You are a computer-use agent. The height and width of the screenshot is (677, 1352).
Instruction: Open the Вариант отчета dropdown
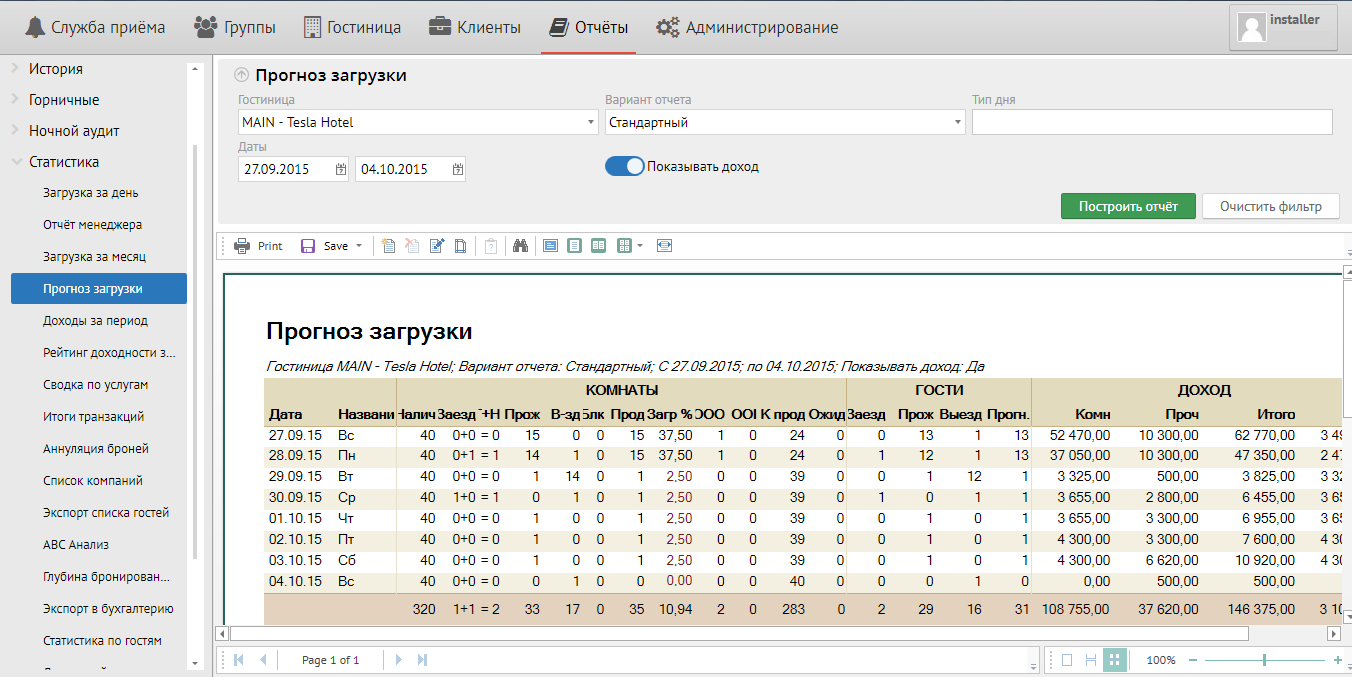coord(957,123)
